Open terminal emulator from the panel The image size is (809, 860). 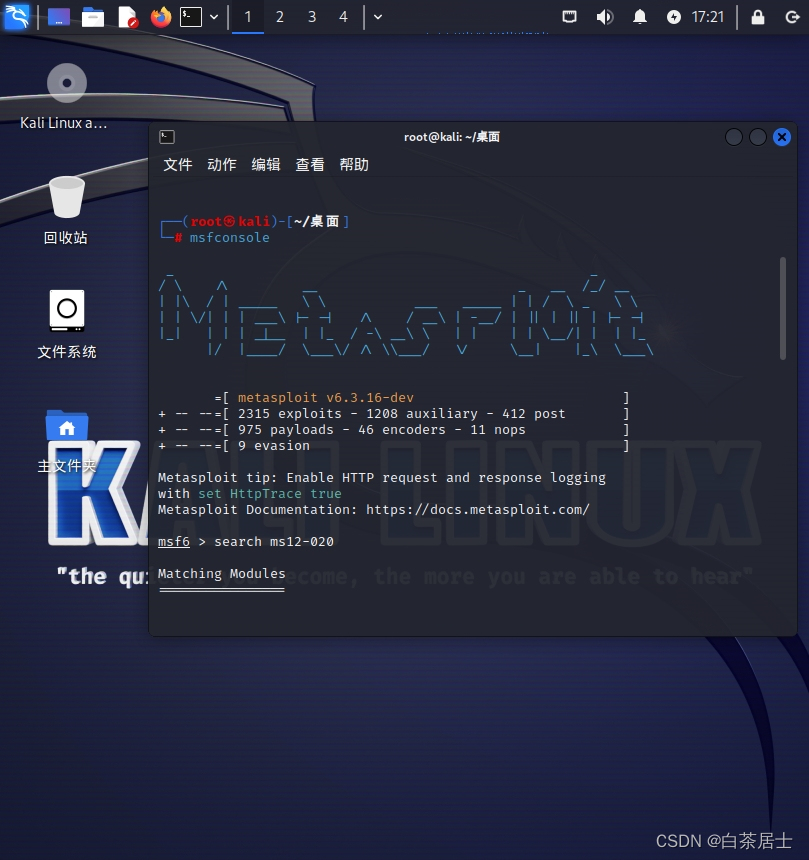point(191,17)
